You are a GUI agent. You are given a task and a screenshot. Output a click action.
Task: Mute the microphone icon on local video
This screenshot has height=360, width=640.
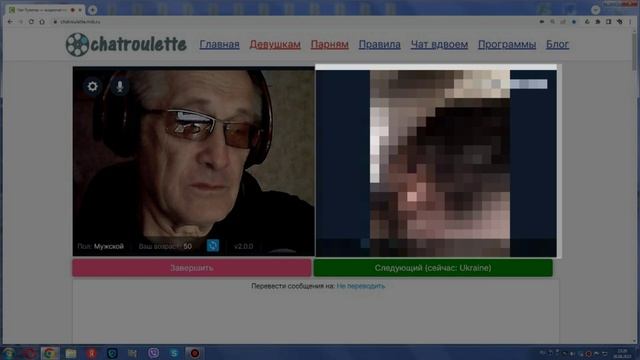(x=120, y=87)
